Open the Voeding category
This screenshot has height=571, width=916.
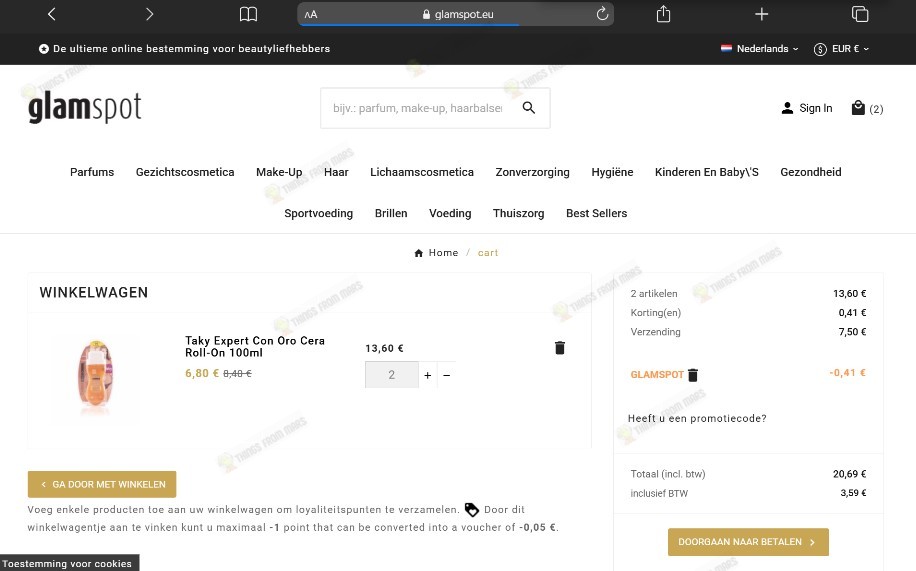(x=450, y=213)
